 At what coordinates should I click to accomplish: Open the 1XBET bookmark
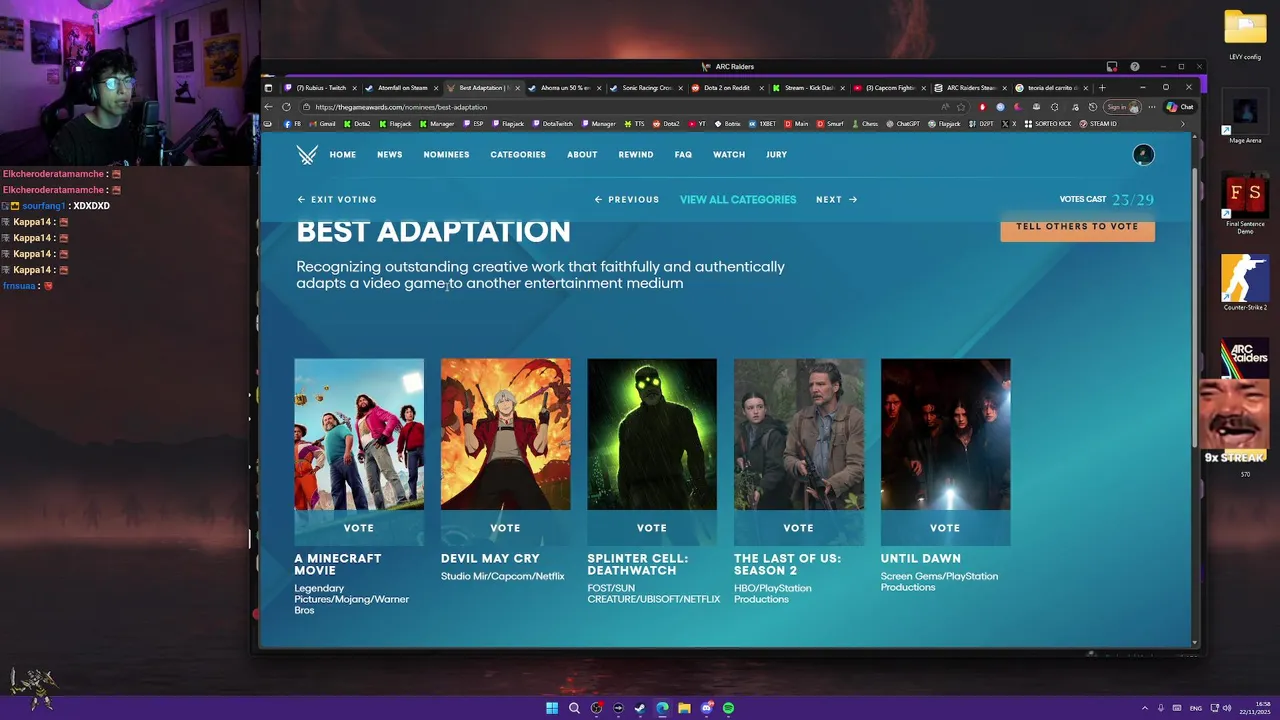[x=762, y=124]
